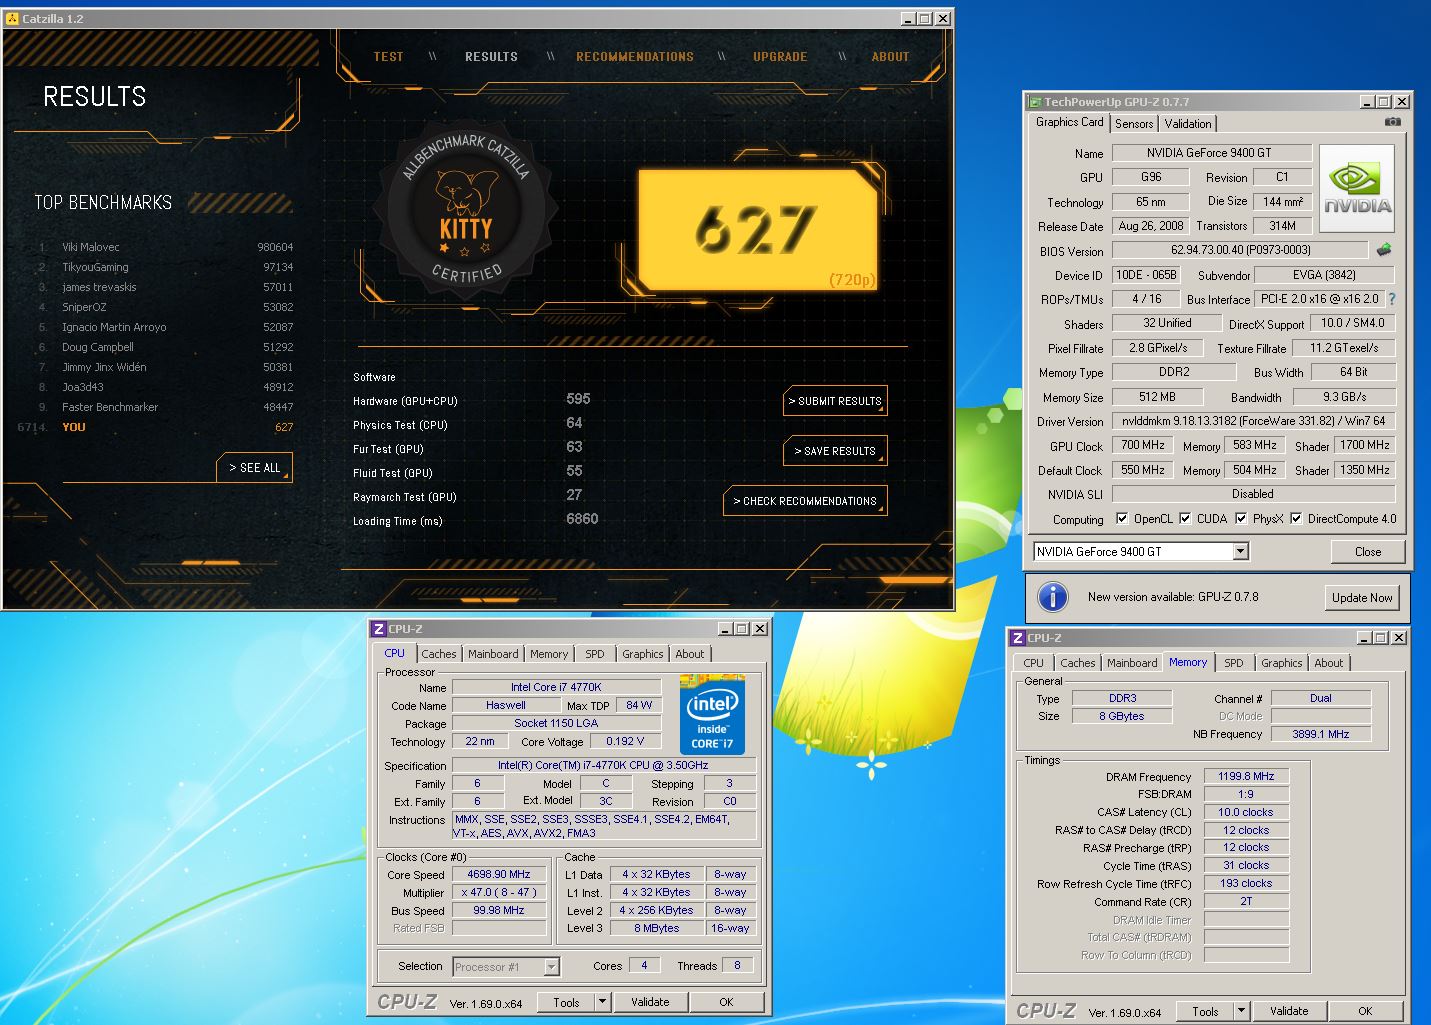Click the Core Speed value 4698.90 MHz
This screenshot has width=1431, height=1025.
pyautogui.click(x=499, y=874)
